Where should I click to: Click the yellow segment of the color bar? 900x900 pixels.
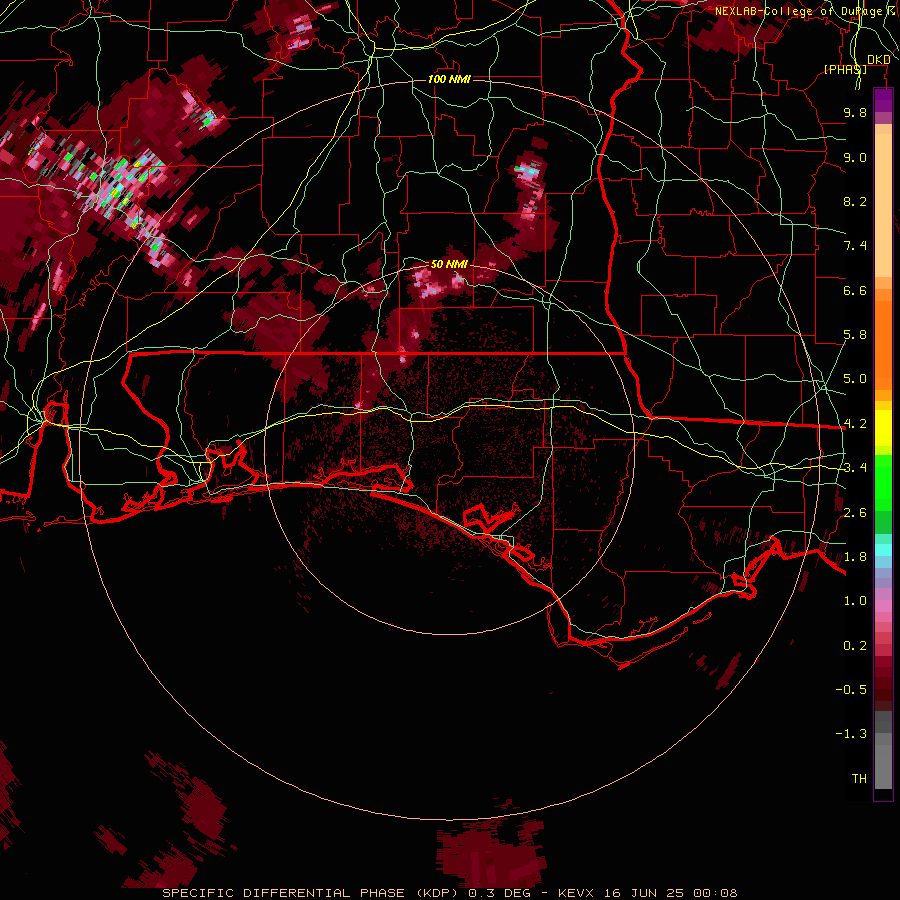(x=883, y=428)
